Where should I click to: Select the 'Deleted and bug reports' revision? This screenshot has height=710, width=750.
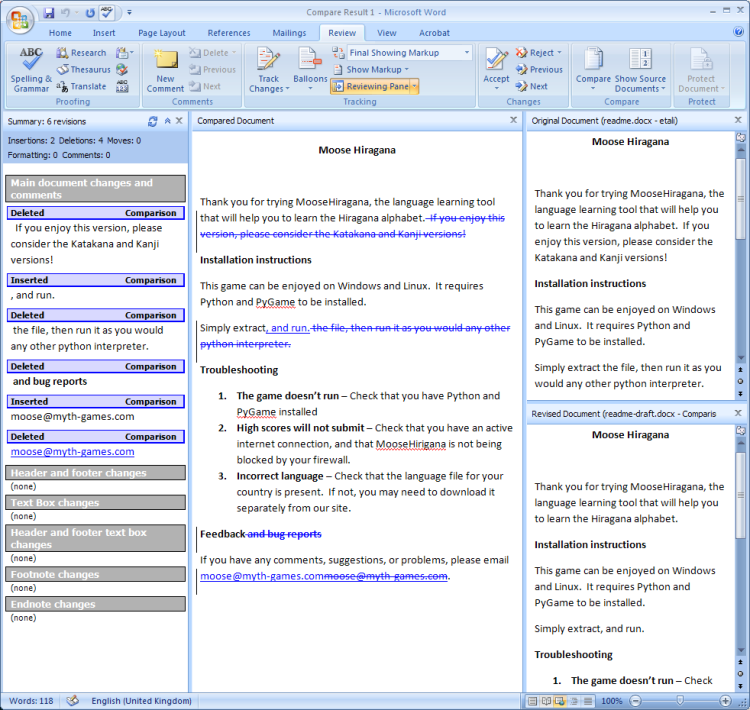point(96,374)
